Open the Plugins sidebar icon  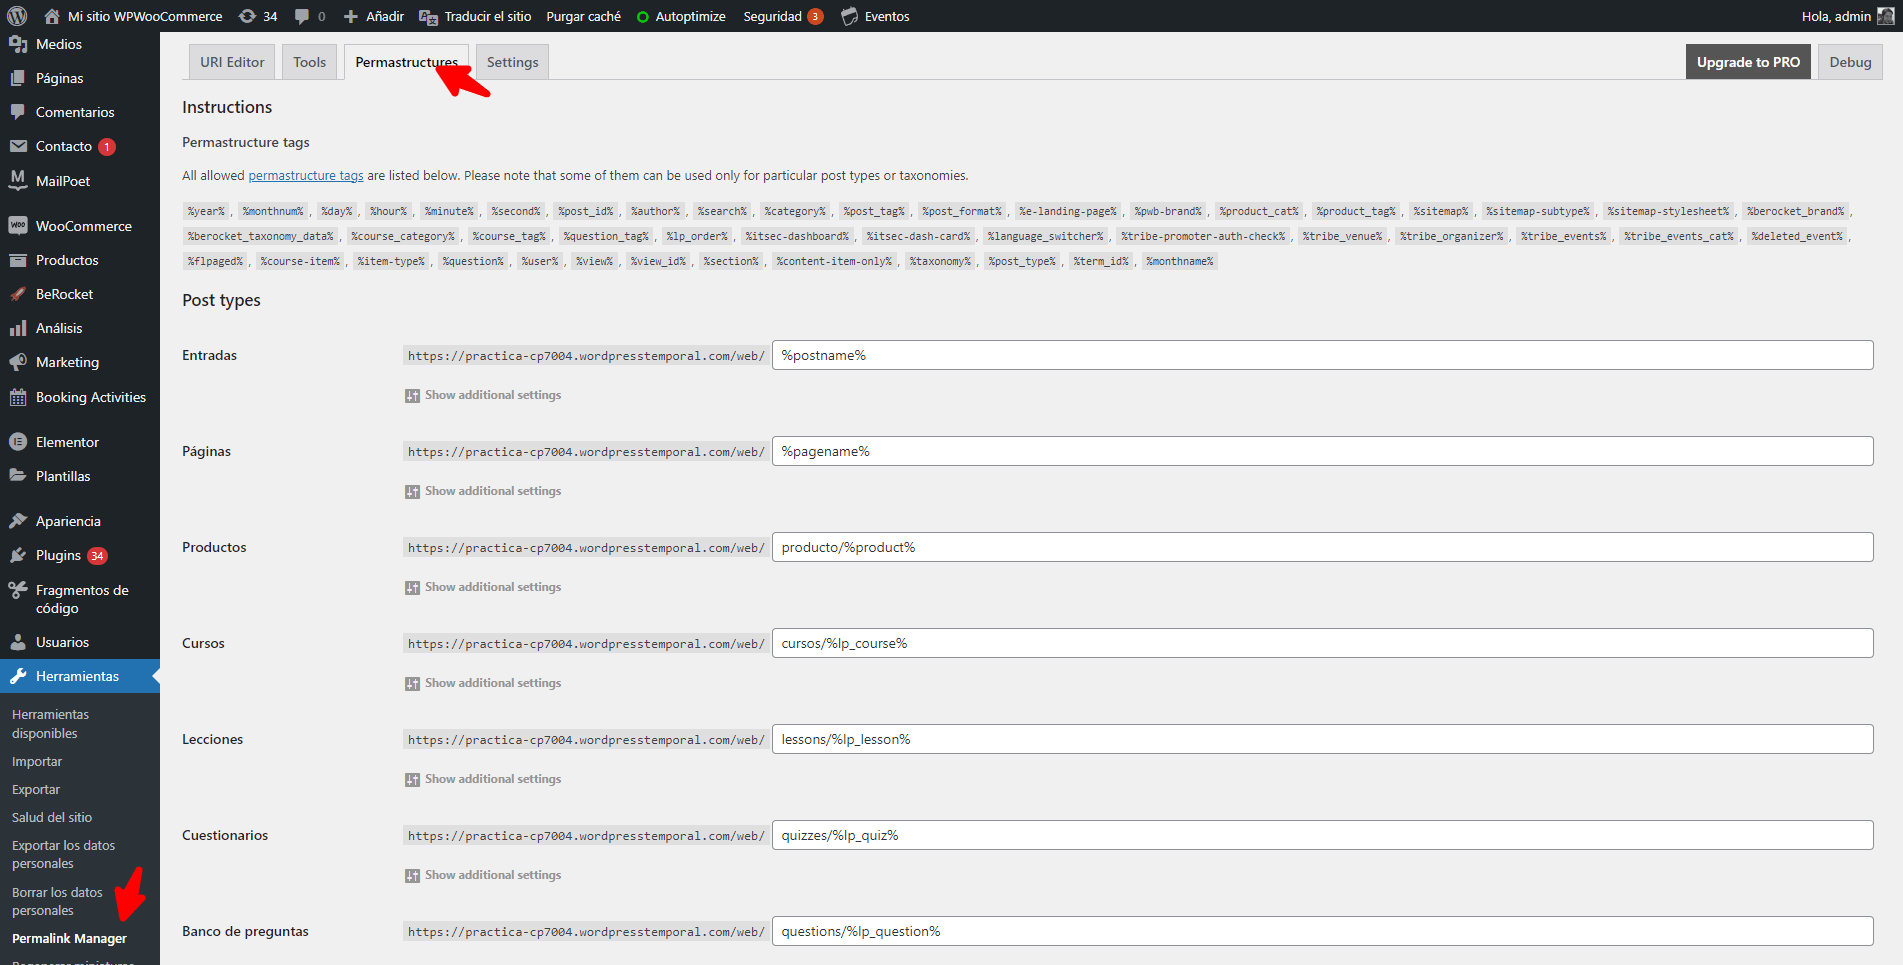point(18,555)
